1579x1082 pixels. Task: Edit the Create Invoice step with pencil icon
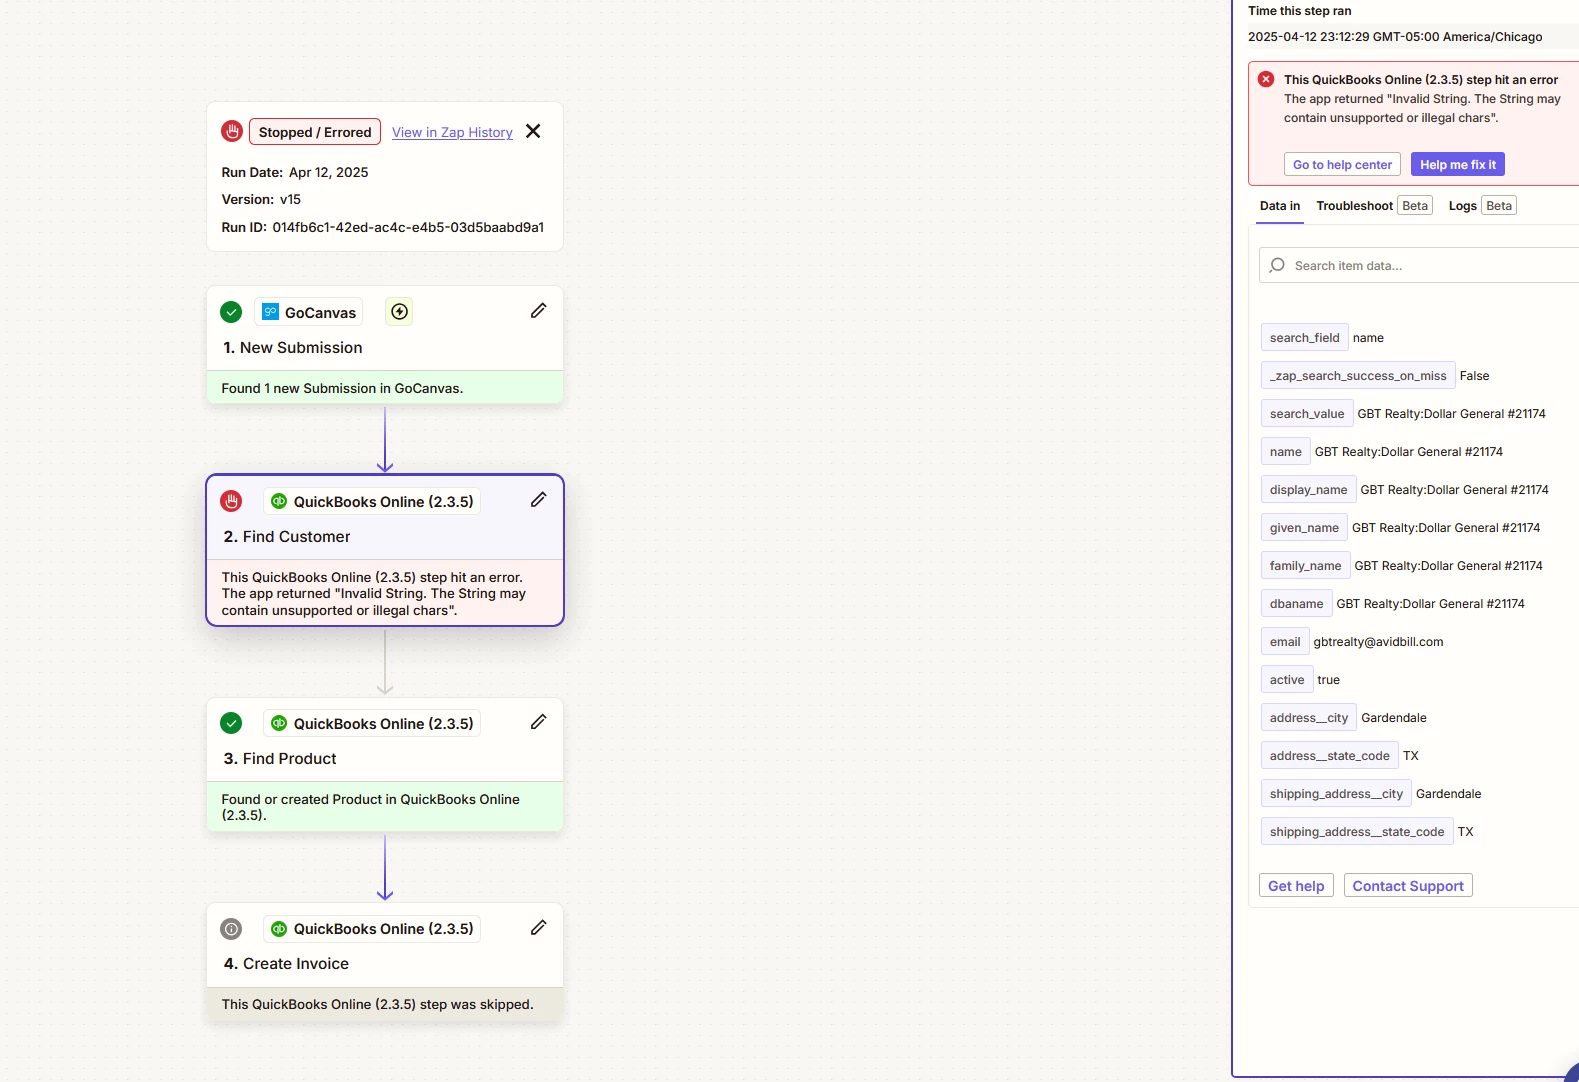click(538, 927)
